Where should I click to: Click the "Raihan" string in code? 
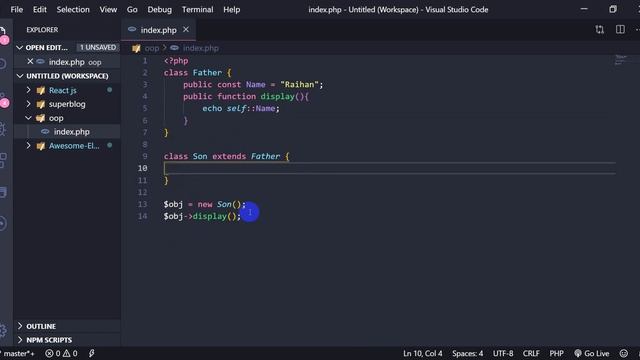click(299, 84)
